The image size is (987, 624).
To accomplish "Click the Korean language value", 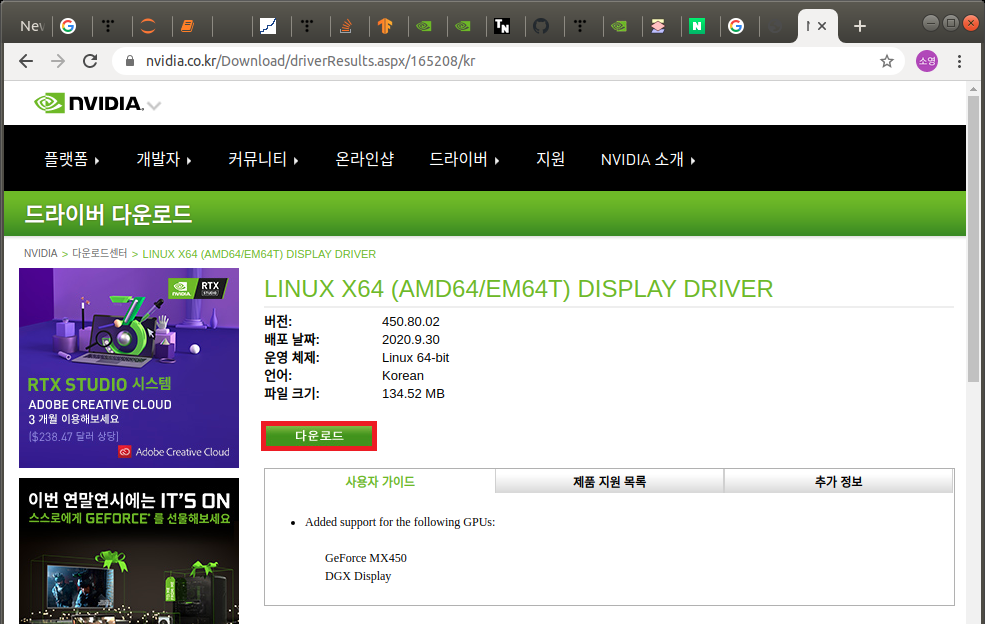I will 403,375.
